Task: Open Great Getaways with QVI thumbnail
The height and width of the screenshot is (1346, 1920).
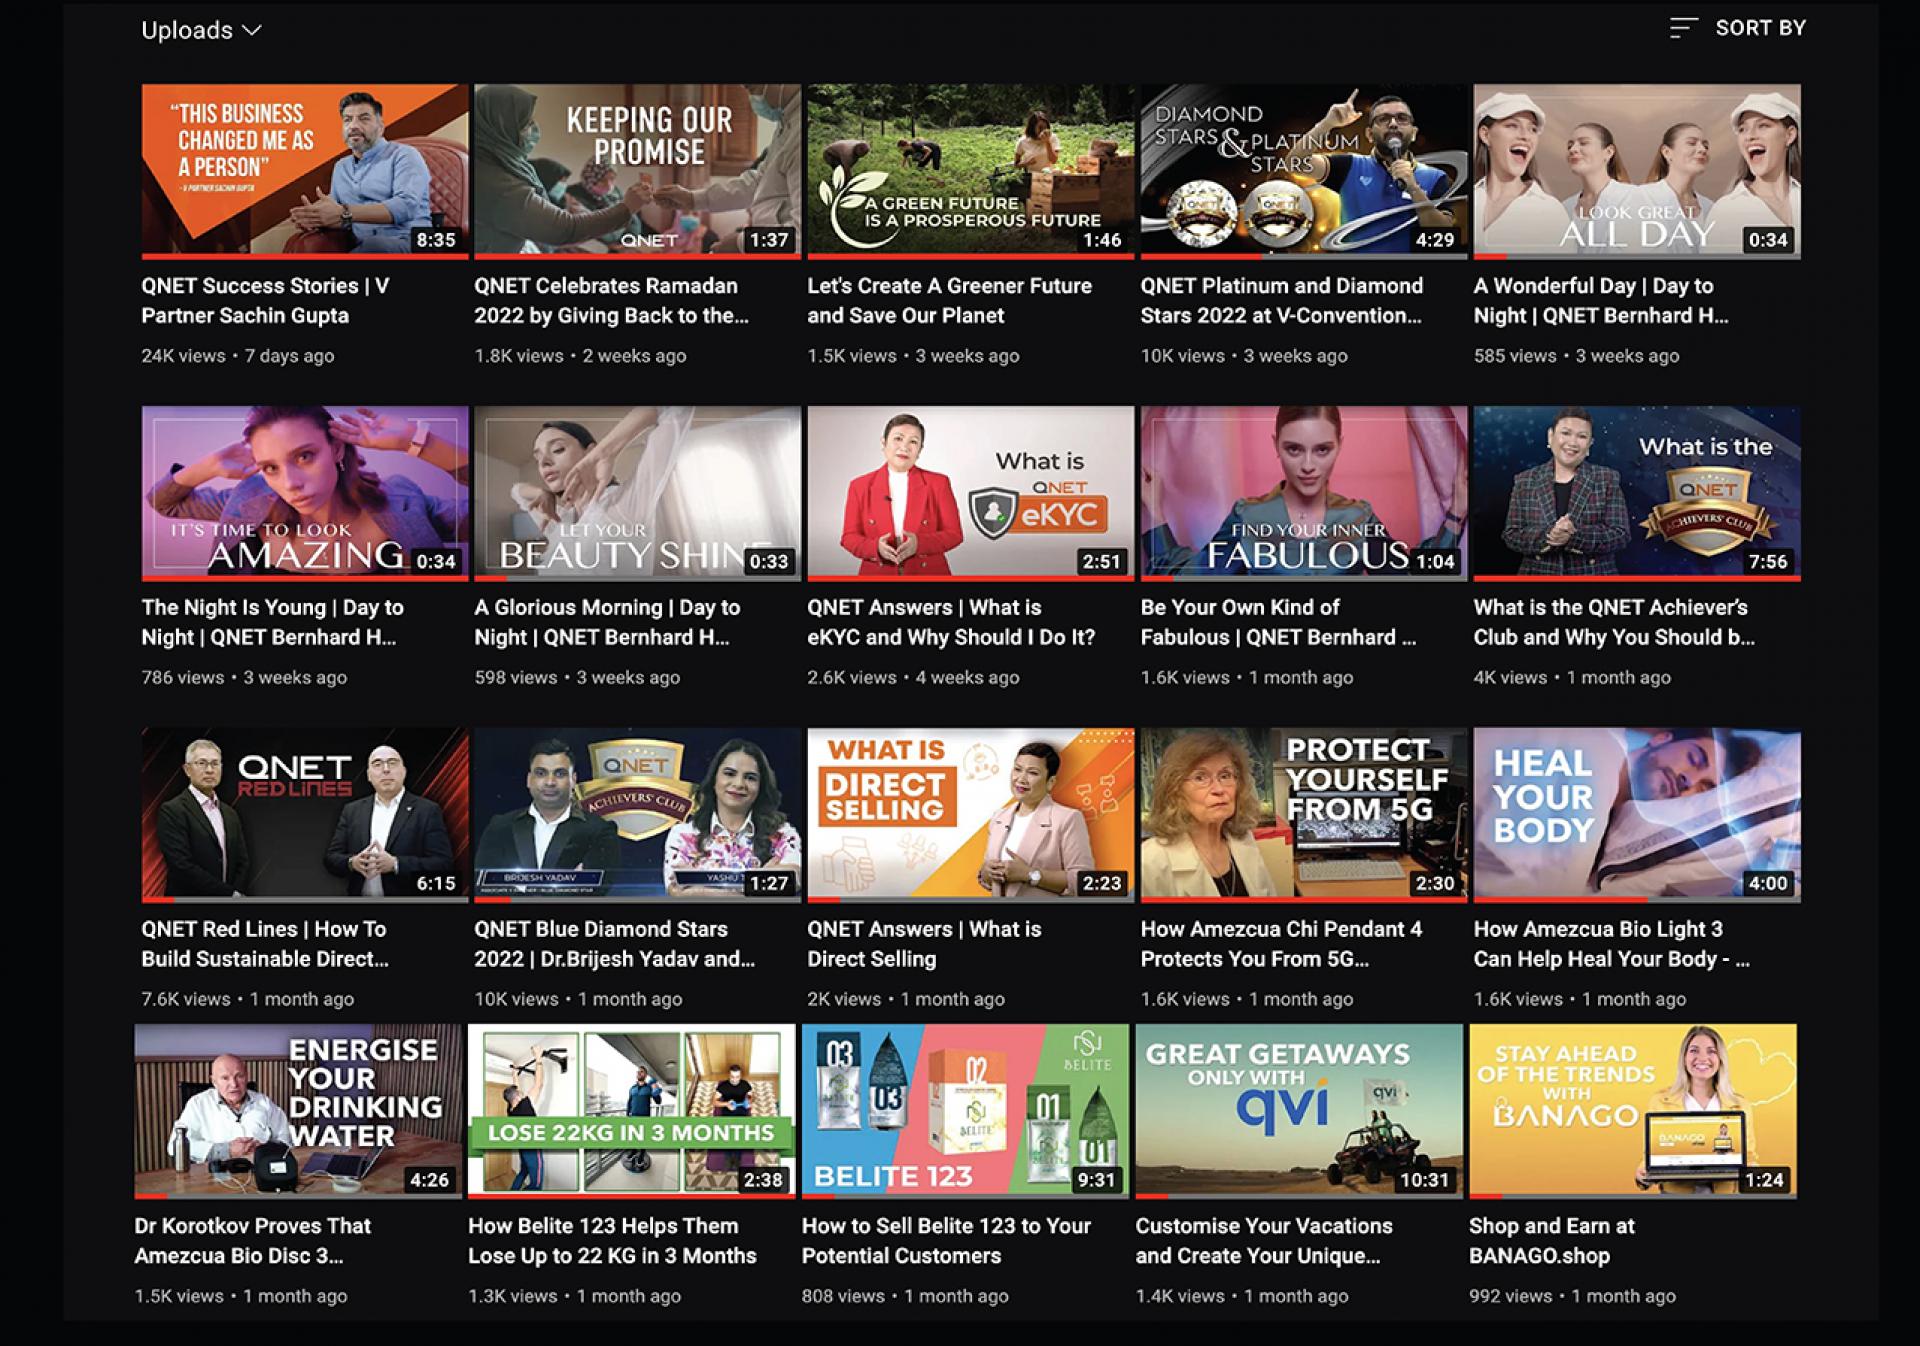Action: 1299,1111
